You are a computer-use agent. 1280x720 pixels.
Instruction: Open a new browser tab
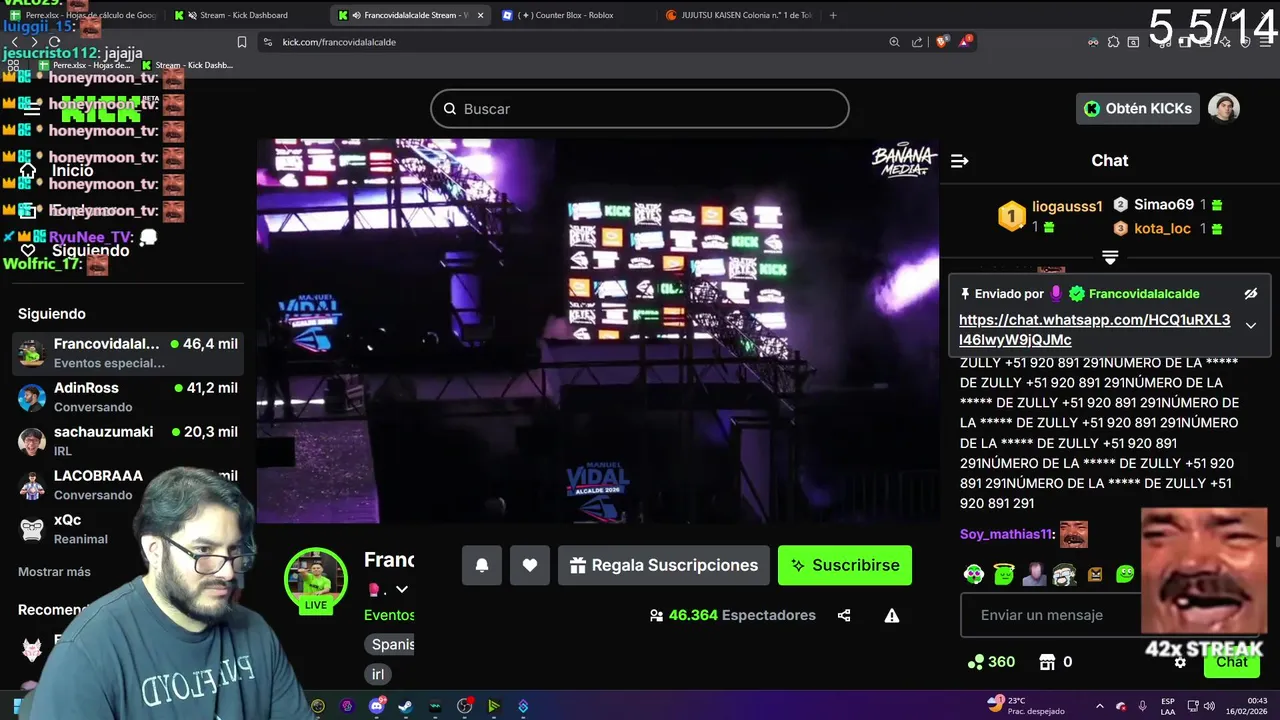[833, 15]
